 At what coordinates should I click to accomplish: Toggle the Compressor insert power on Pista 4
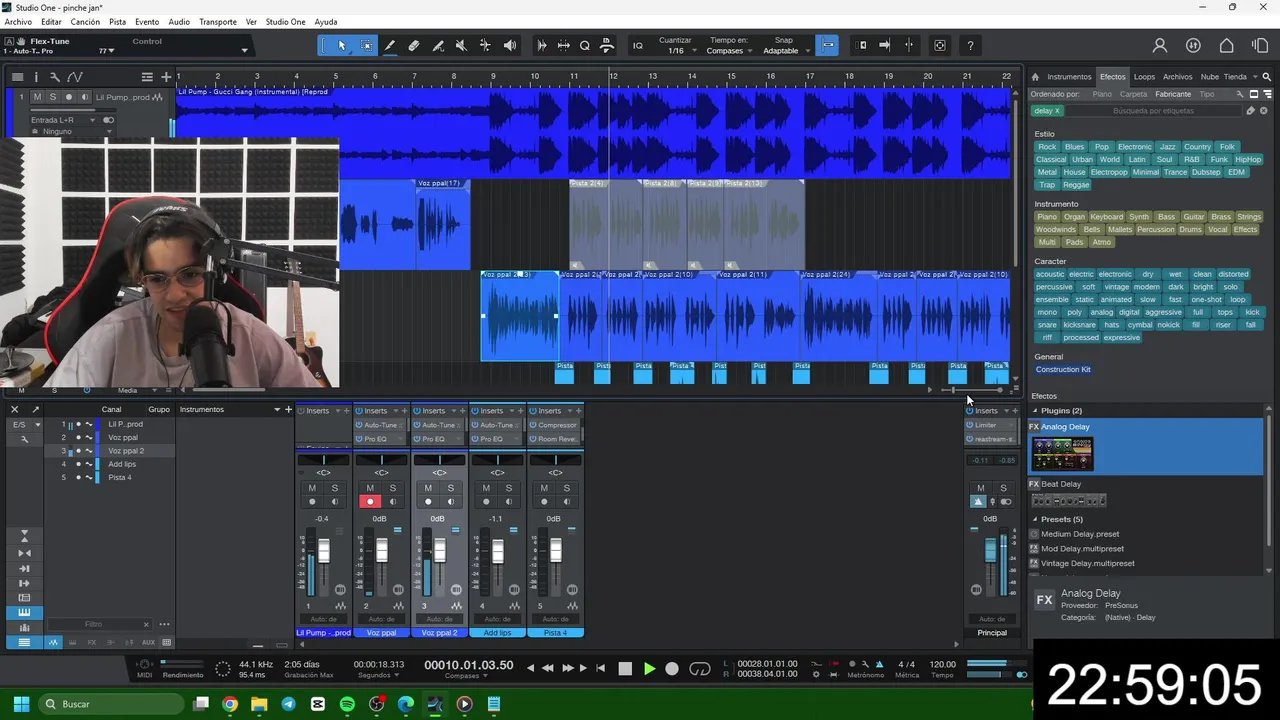[x=533, y=425]
